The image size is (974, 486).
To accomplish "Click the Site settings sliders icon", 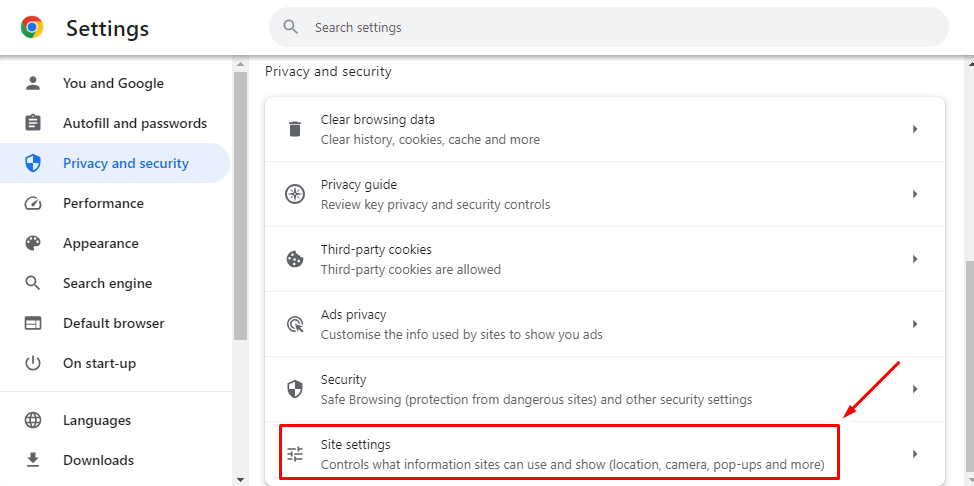I will (294, 454).
